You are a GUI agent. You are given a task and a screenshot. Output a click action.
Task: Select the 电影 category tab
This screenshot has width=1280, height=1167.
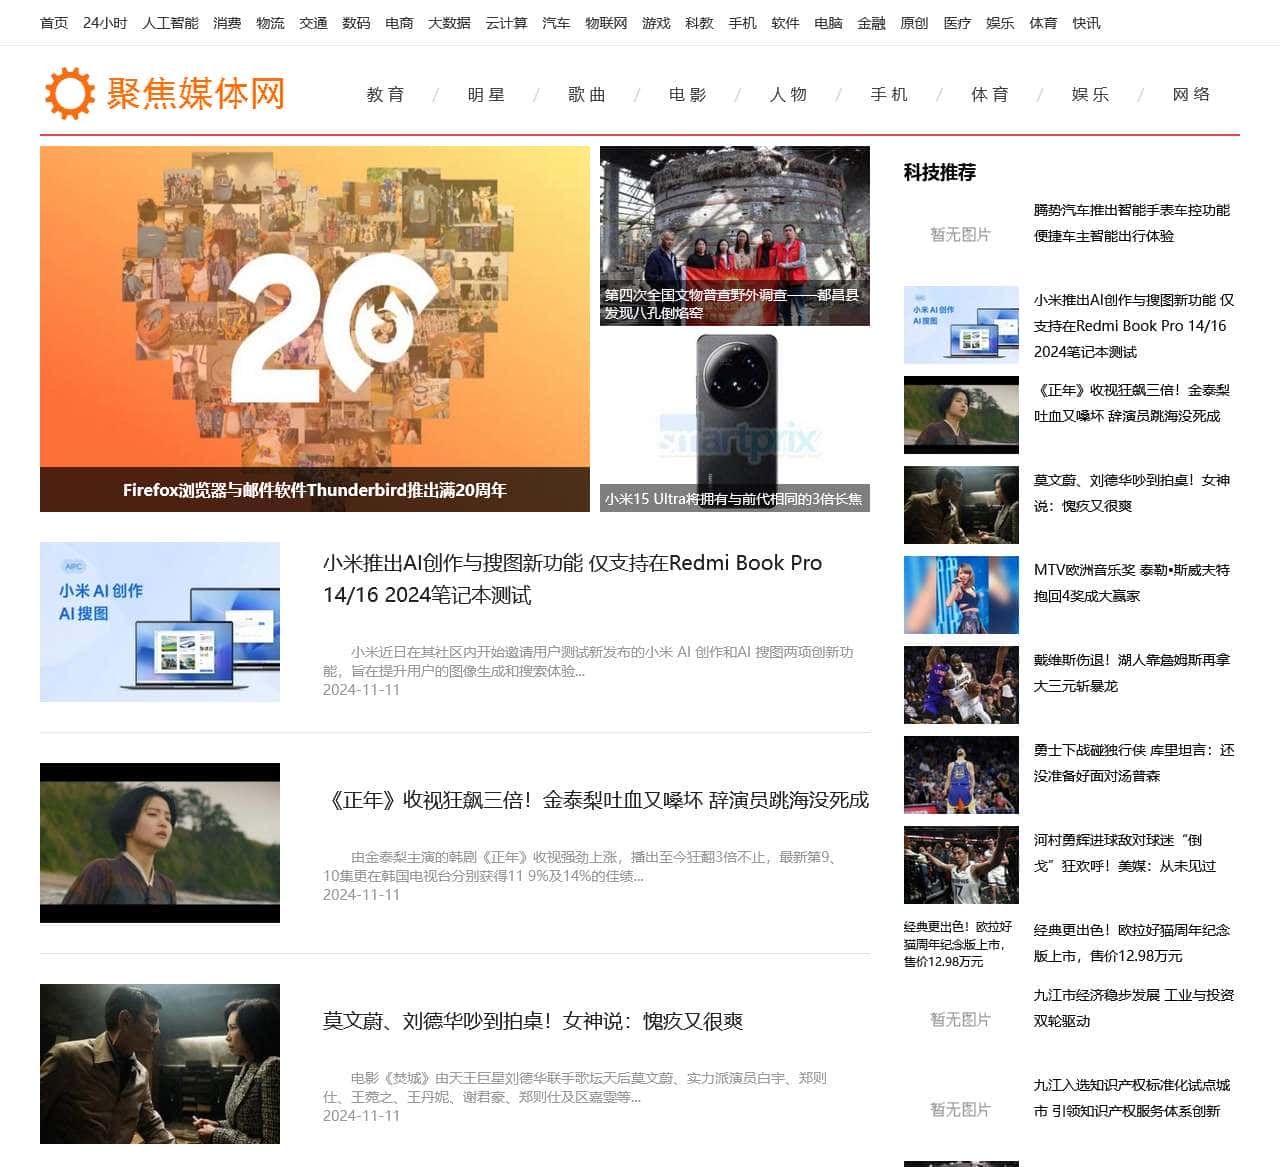click(688, 94)
